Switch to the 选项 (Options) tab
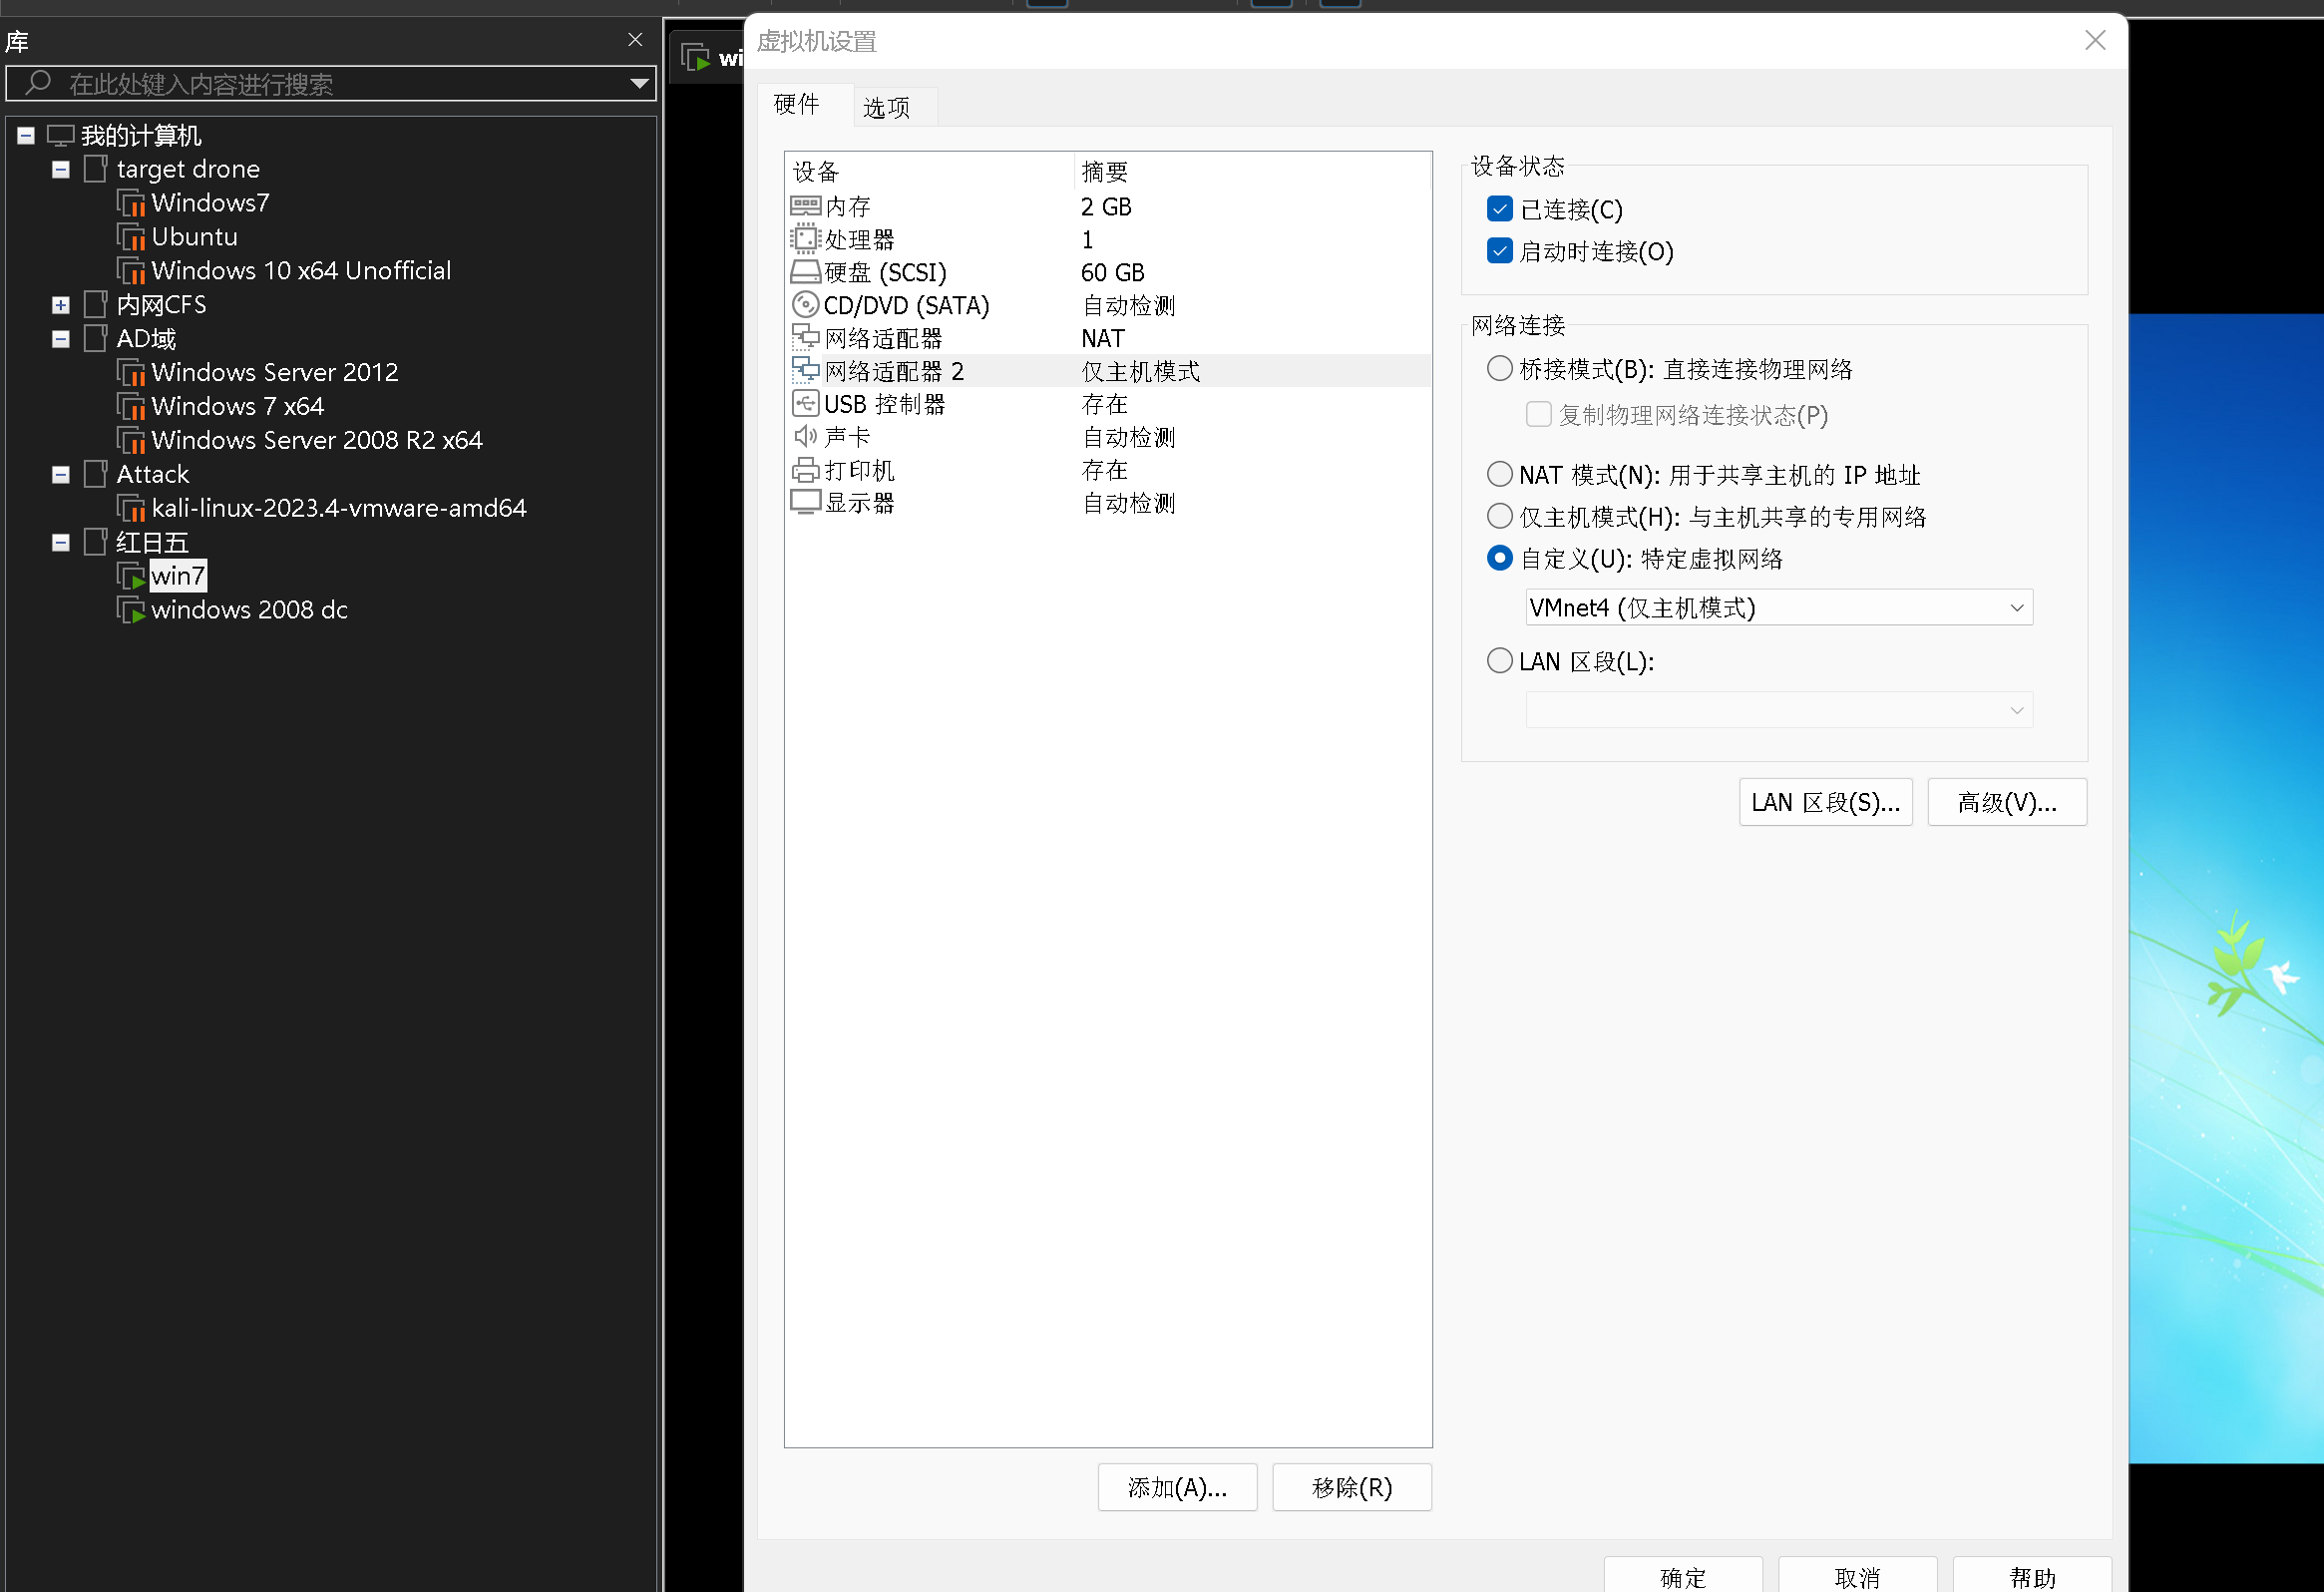 point(886,107)
